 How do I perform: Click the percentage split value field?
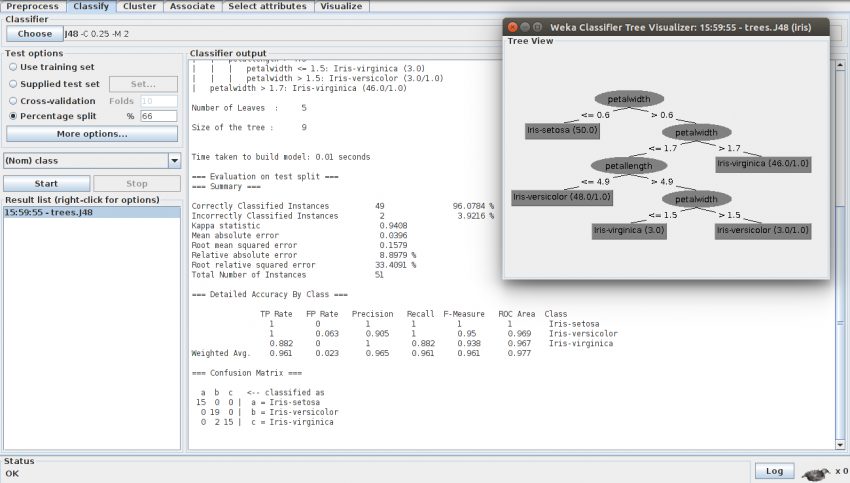tap(158, 117)
